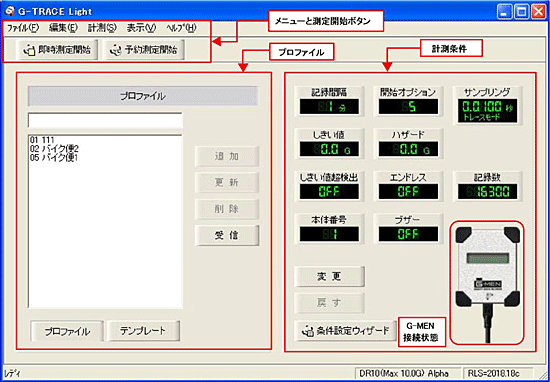Switch to the テンプレート tab
Image resolution: width=550 pixels, height=382 pixels.
pyautogui.click(x=143, y=331)
